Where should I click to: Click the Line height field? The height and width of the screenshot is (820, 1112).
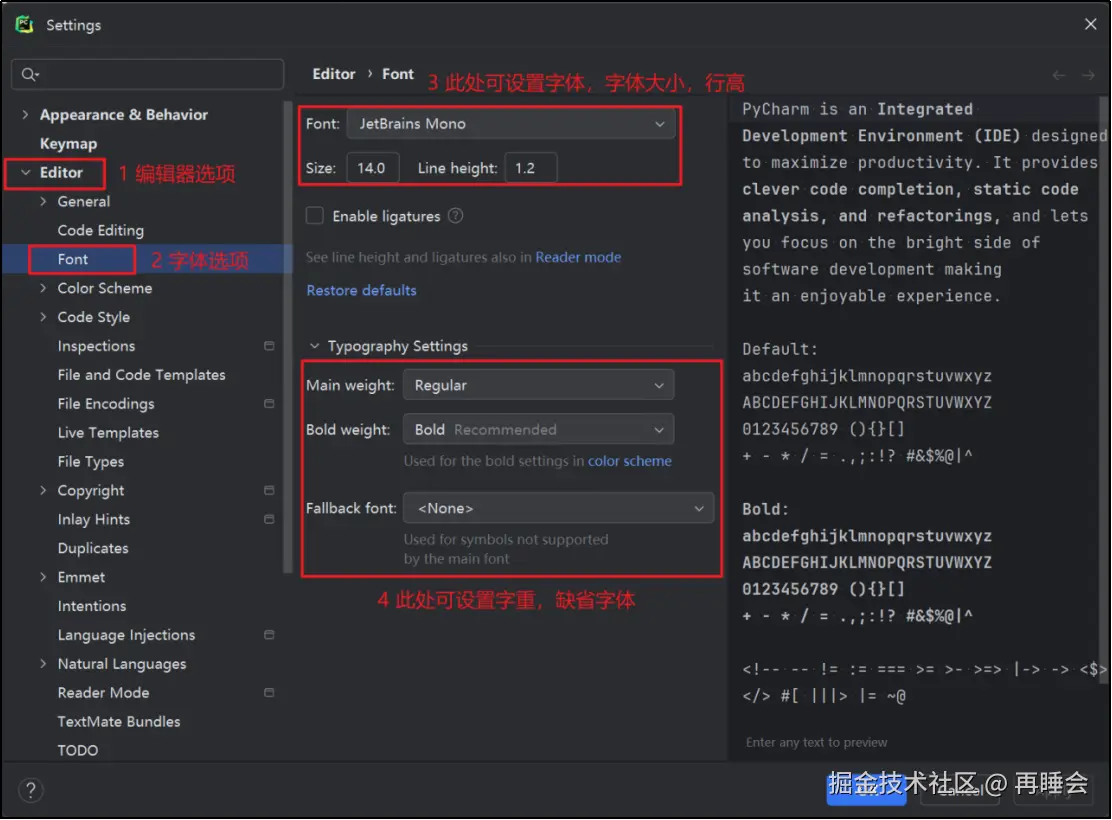click(530, 168)
